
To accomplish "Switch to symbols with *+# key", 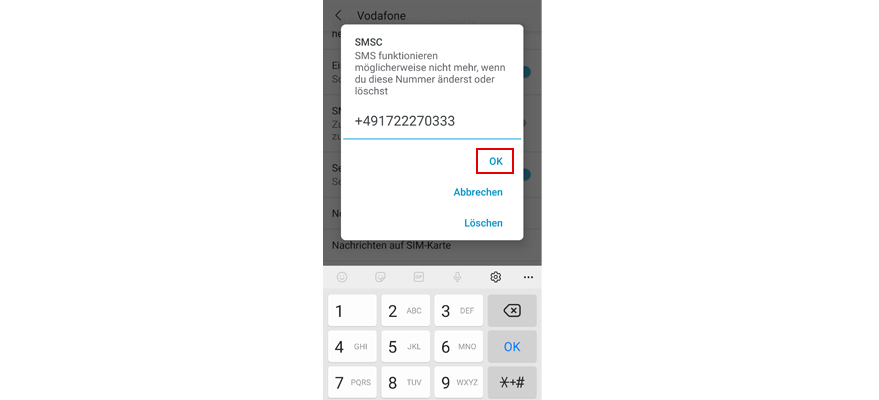I will click(512, 383).
